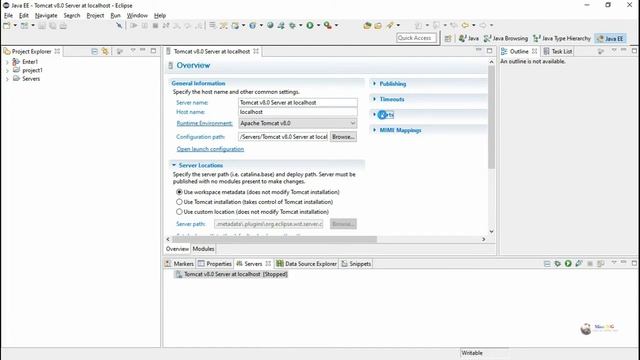
Task: Maximize the editor area with its maximize icon
Action: [x=489, y=51]
